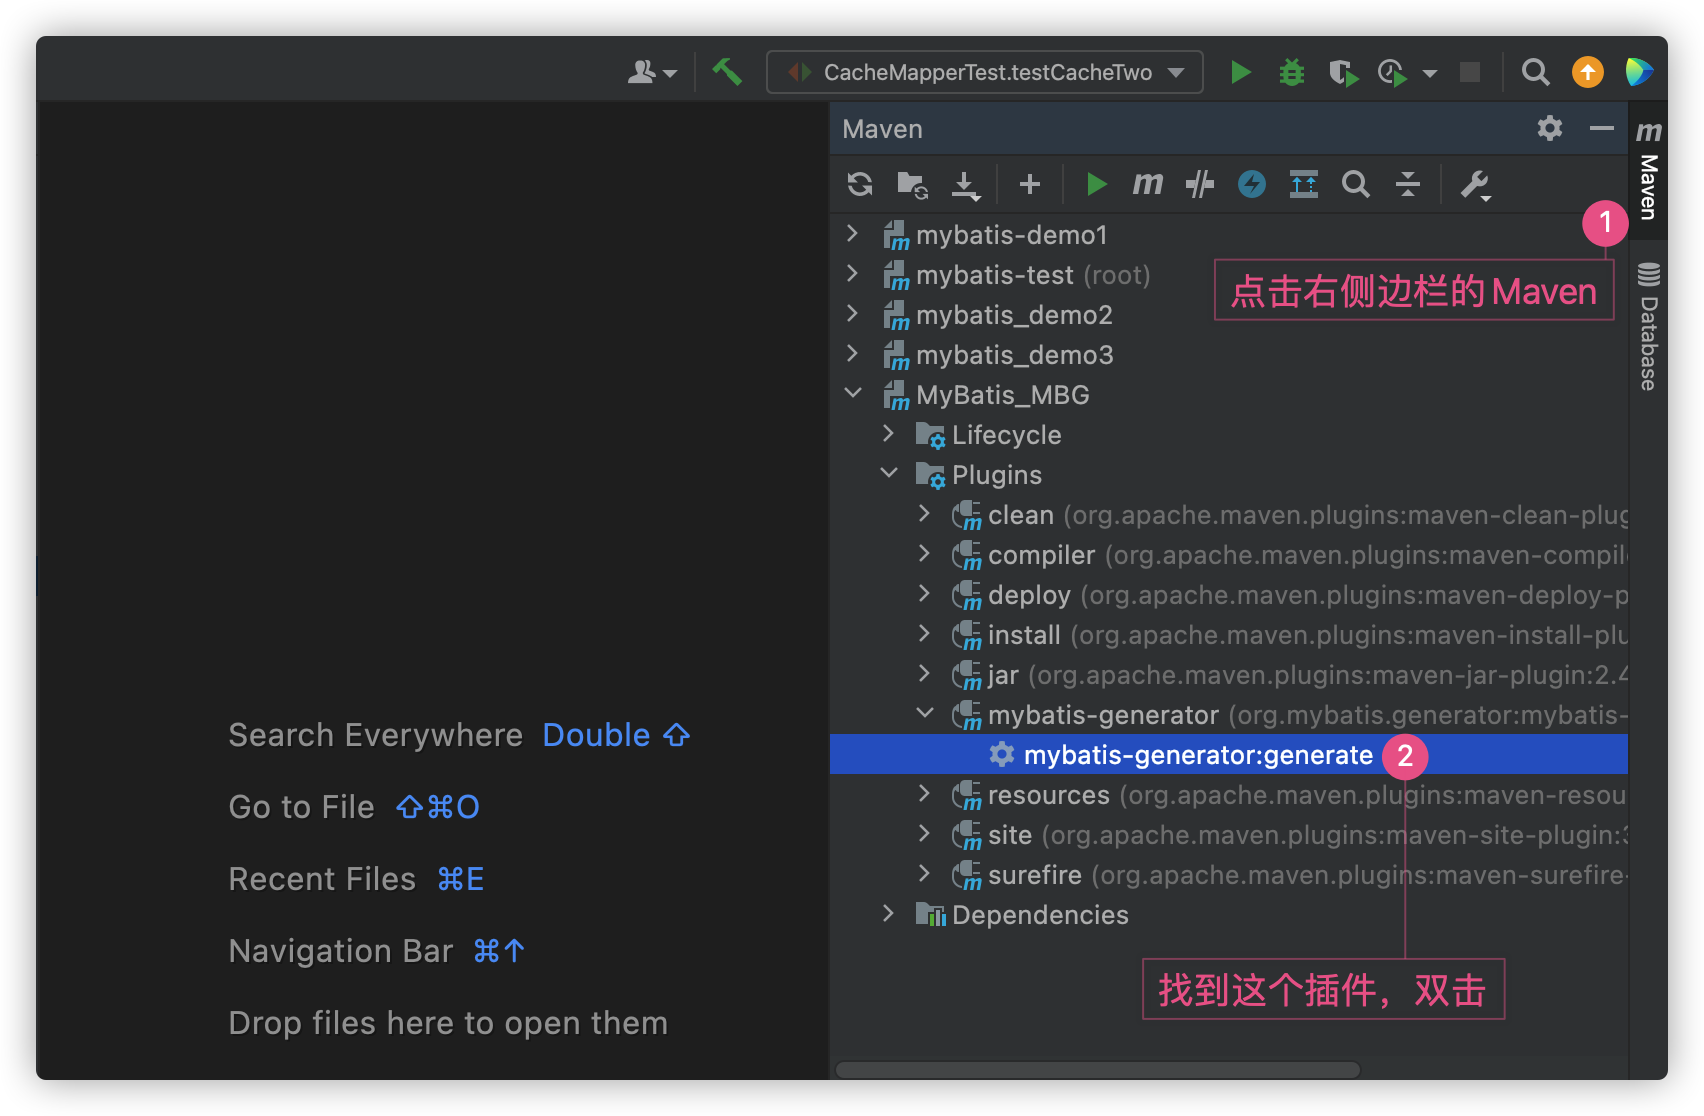Toggle Search Everywhere magnifier in top bar
1704x1116 pixels.
click(x=1534, y=71)
